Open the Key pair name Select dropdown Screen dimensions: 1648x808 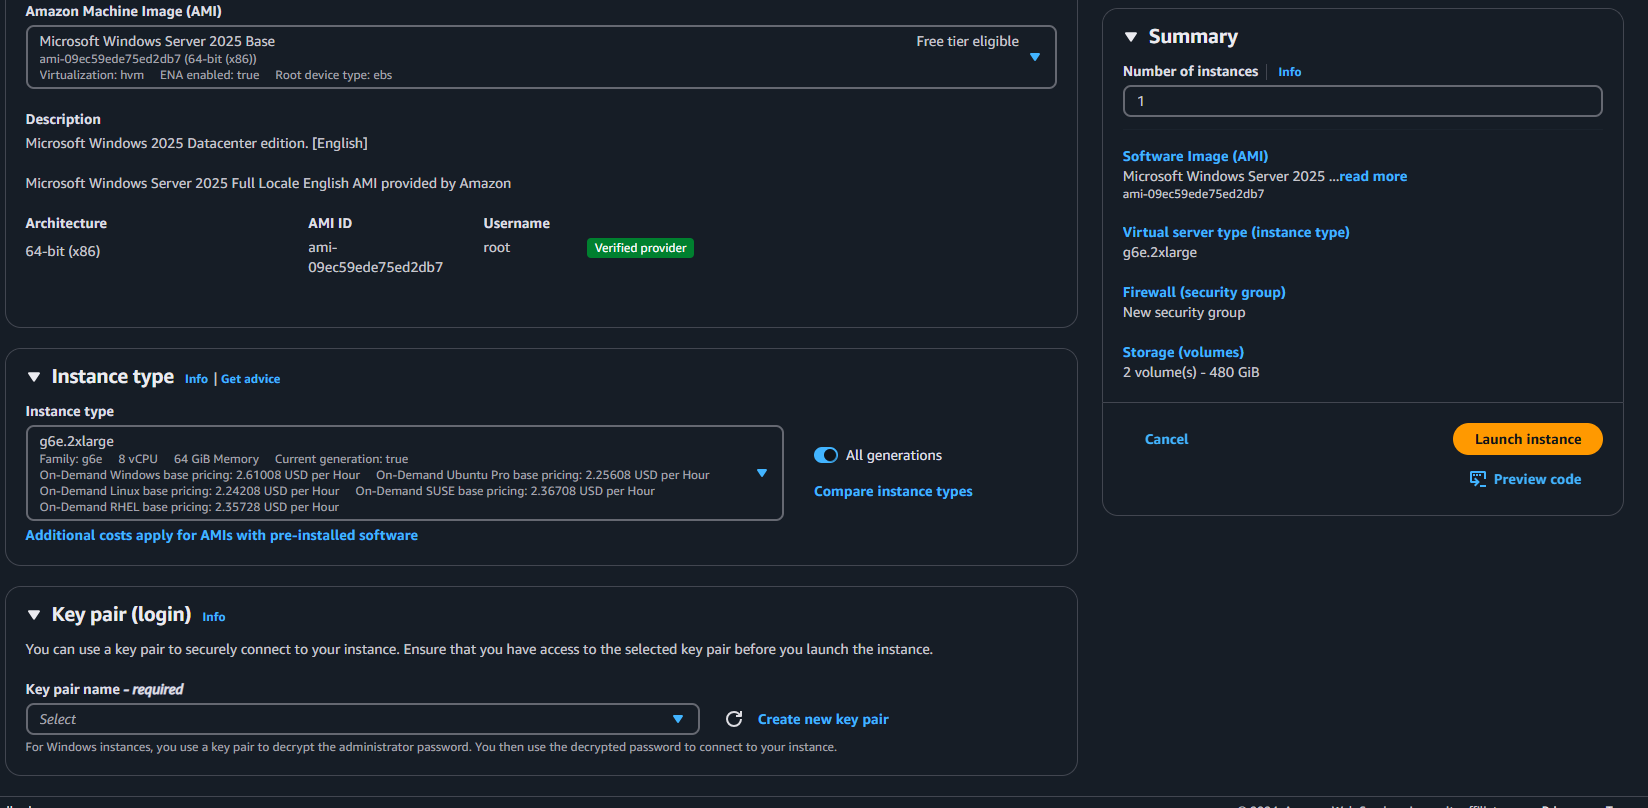point(362,719)
